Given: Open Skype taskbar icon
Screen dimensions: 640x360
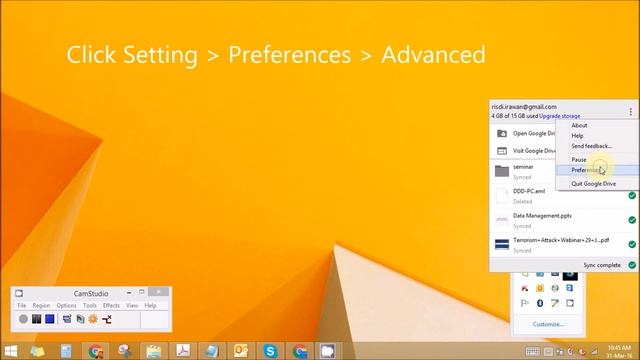Looking at the screenshot, I should [270, 351].
